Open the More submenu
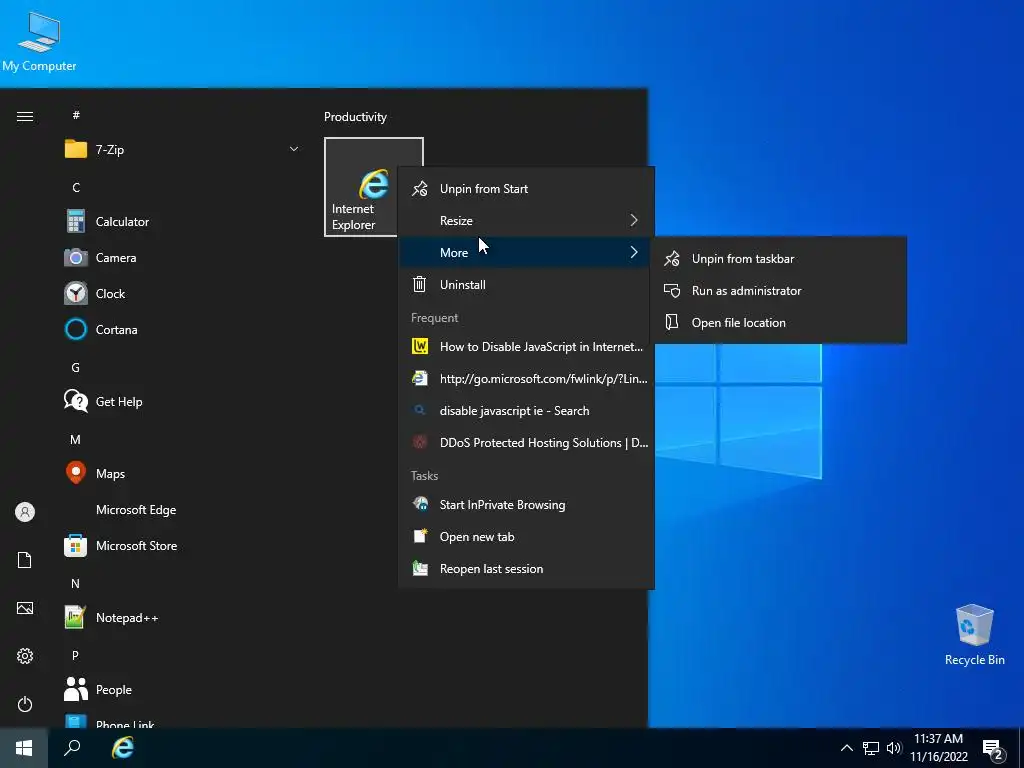 point(526,253)
